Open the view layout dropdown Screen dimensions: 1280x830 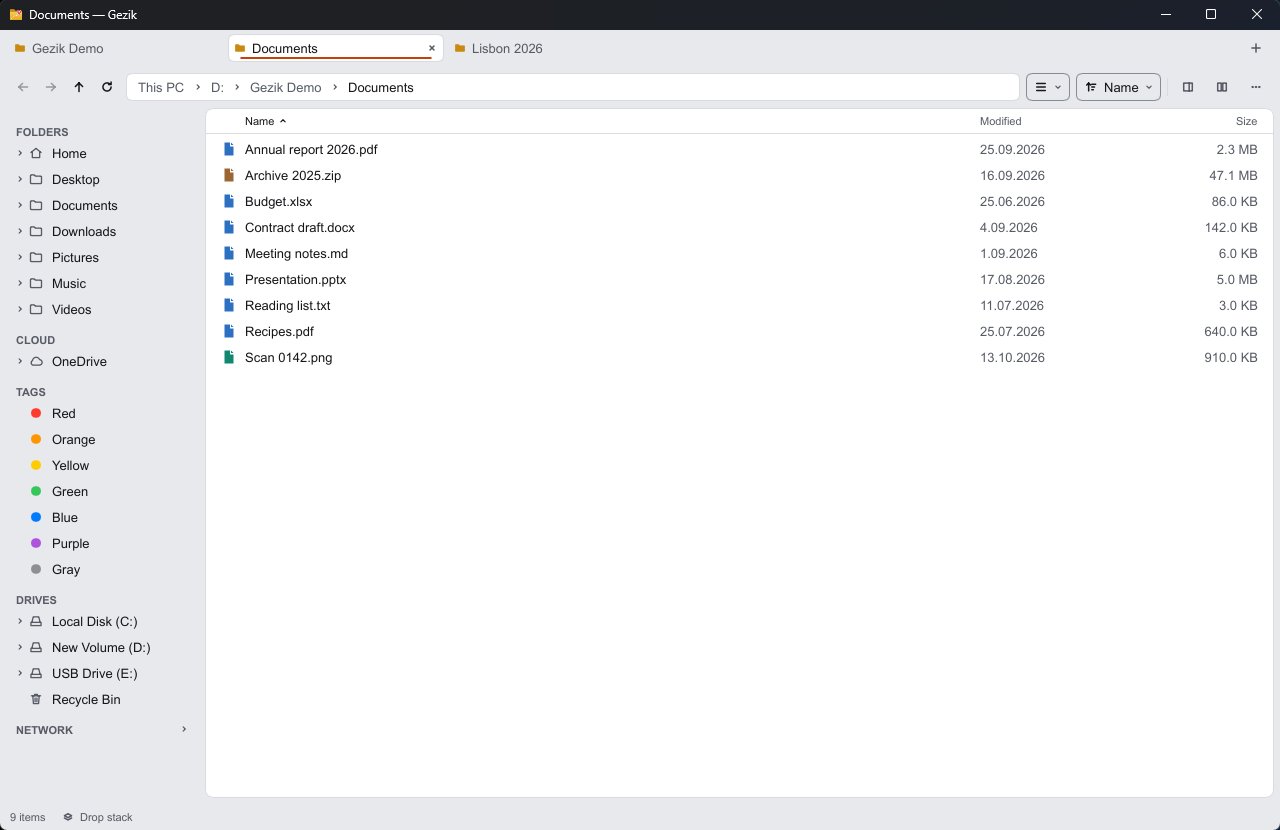[x=1048, y=87]
